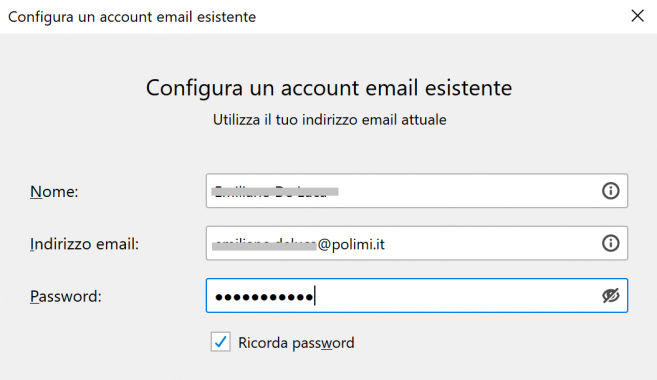657x380 pixels.
Task: Click the Ricorda password label text
Action: click(296, 343)
